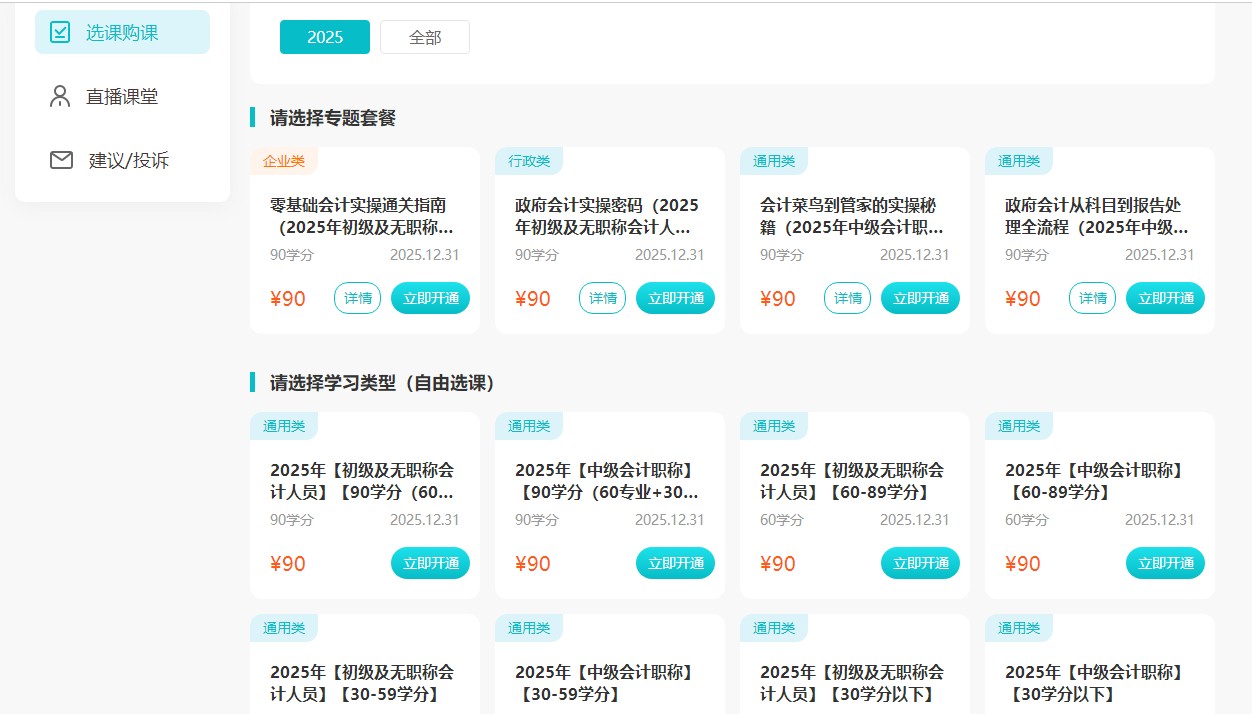Click the 选课购课 checklist icon
The width and height of the screenshot is (1252, 714).
click(x=60, y=32)
